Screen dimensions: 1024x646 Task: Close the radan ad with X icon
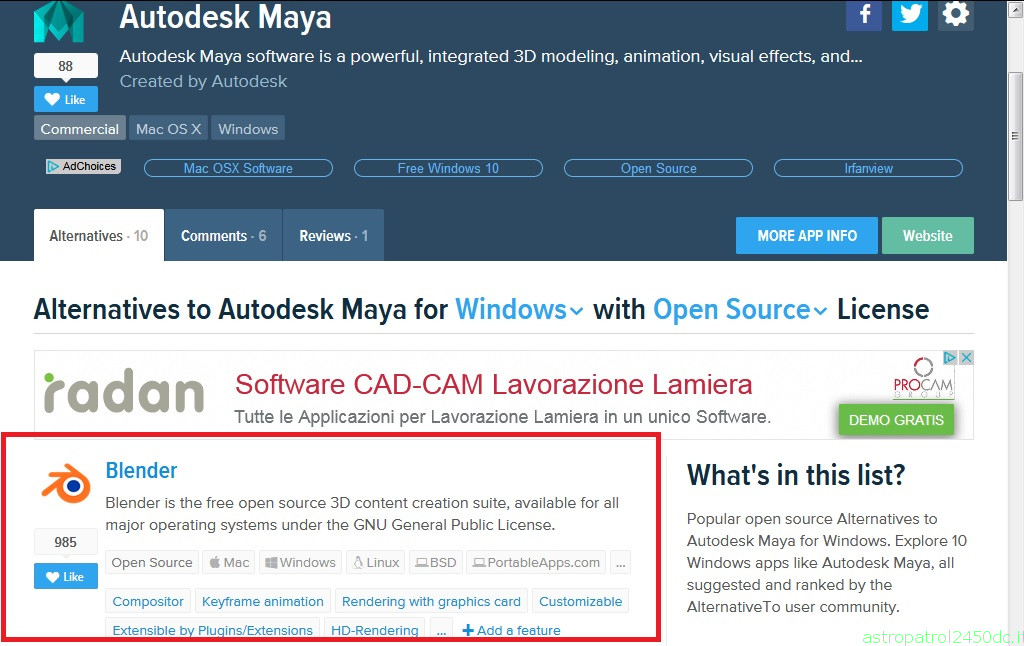[966, 358]
